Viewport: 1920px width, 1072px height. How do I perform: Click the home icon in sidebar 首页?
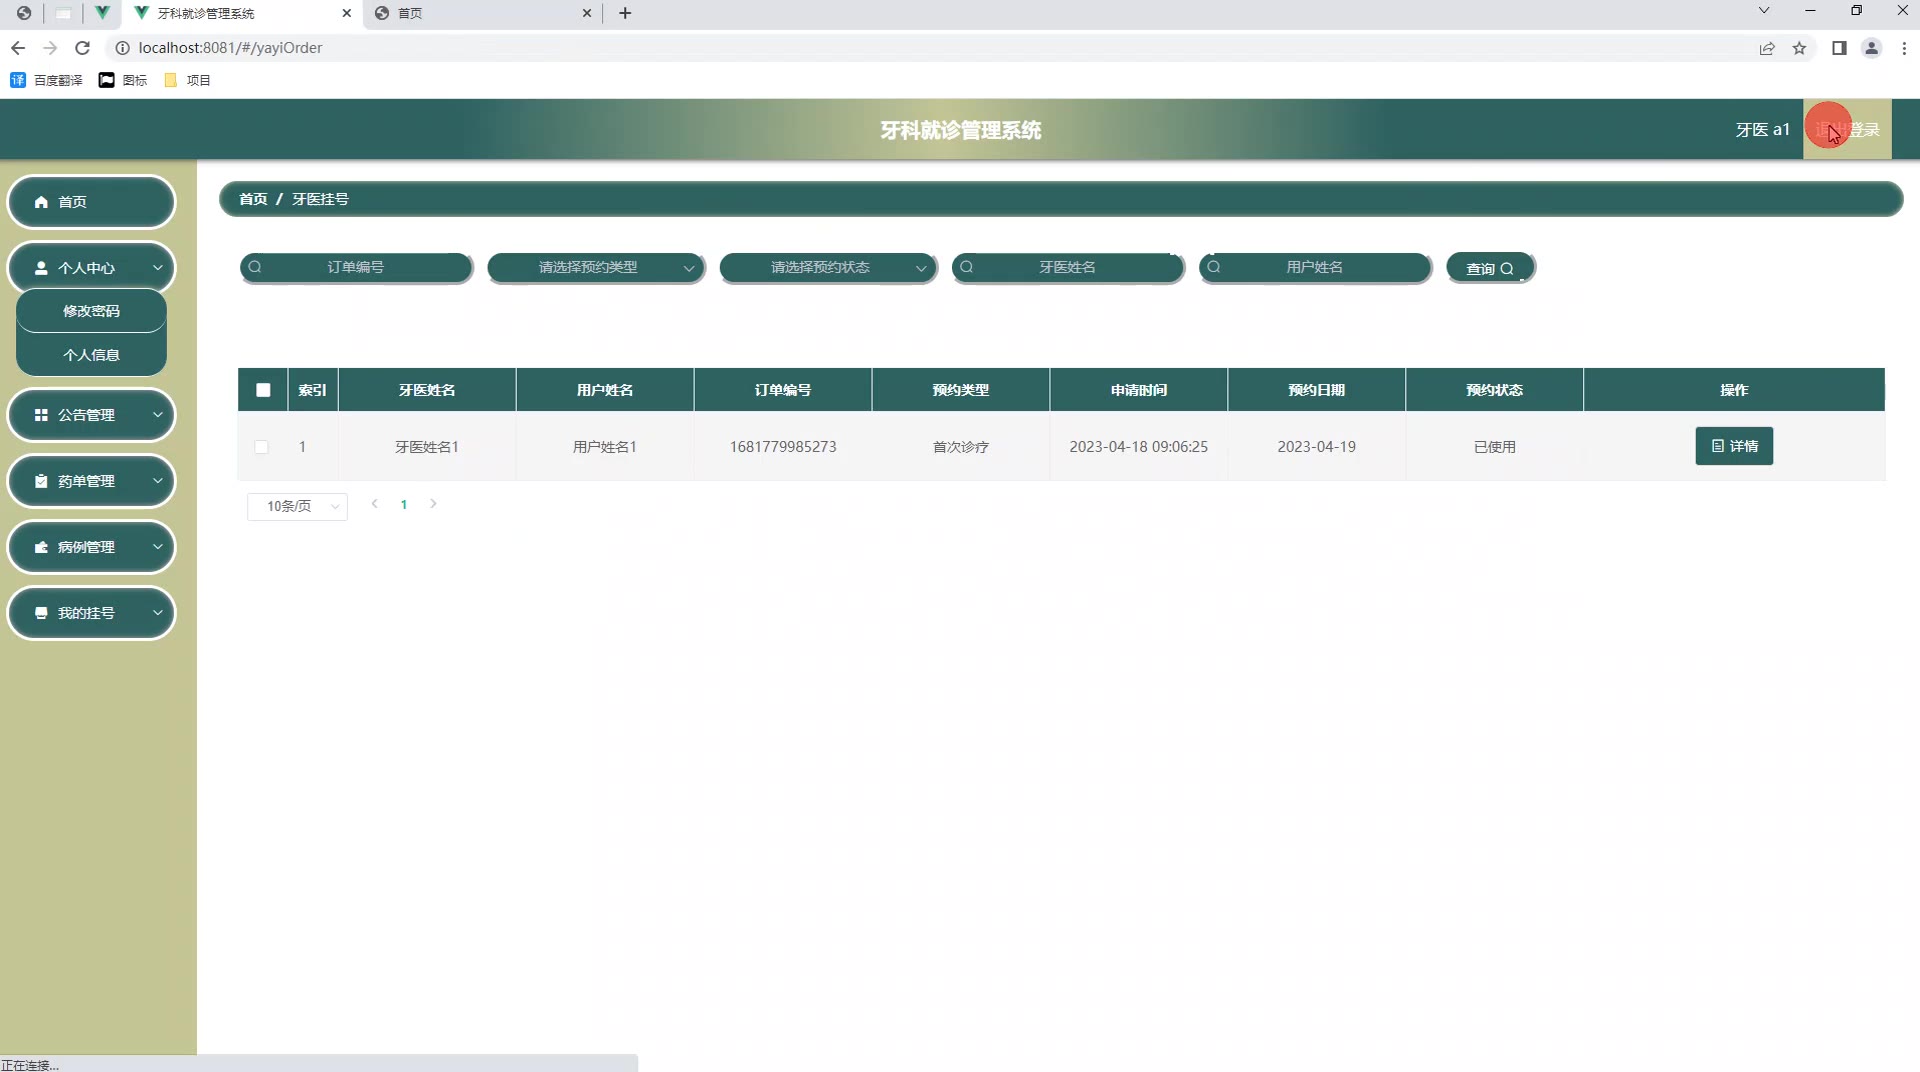point(41,202)
